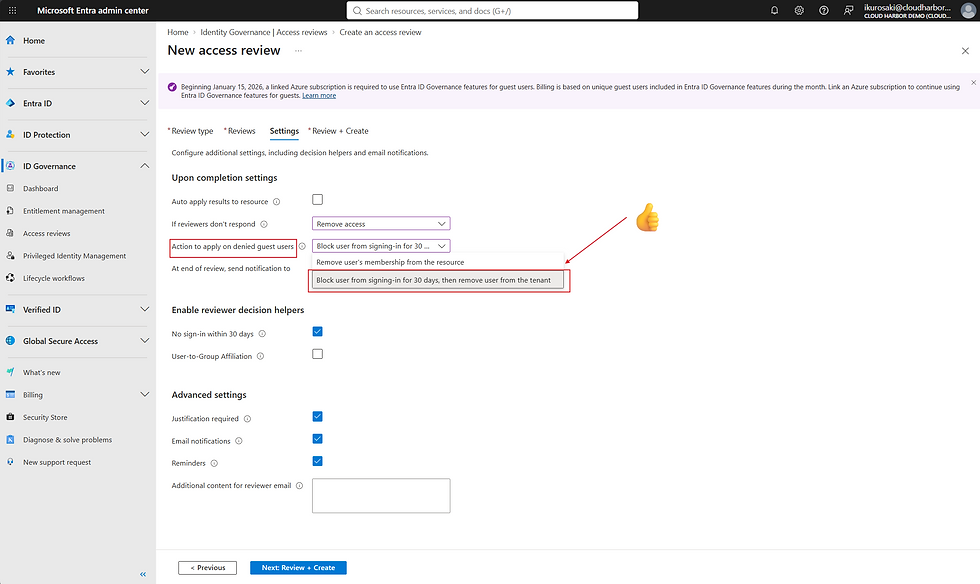Uncheck No sign-in within 30 days

point(318,331)
